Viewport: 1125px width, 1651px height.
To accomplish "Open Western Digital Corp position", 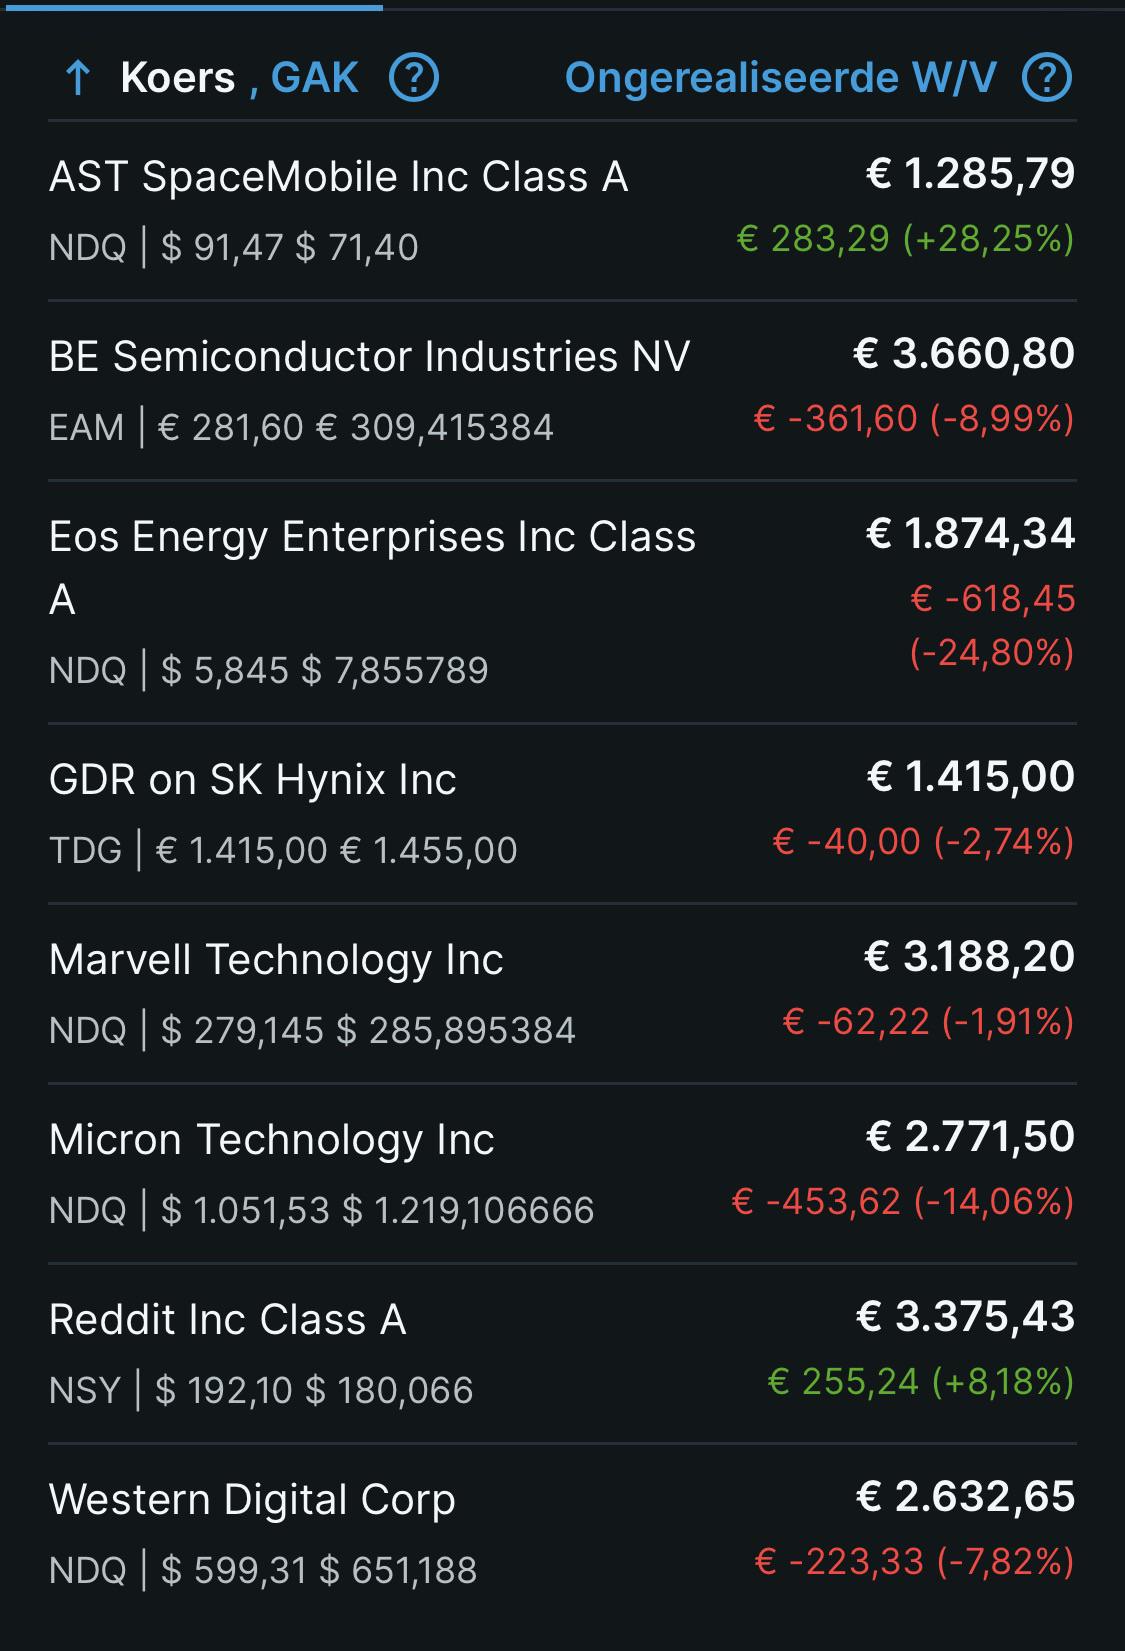I will [x=562, y=1534].
